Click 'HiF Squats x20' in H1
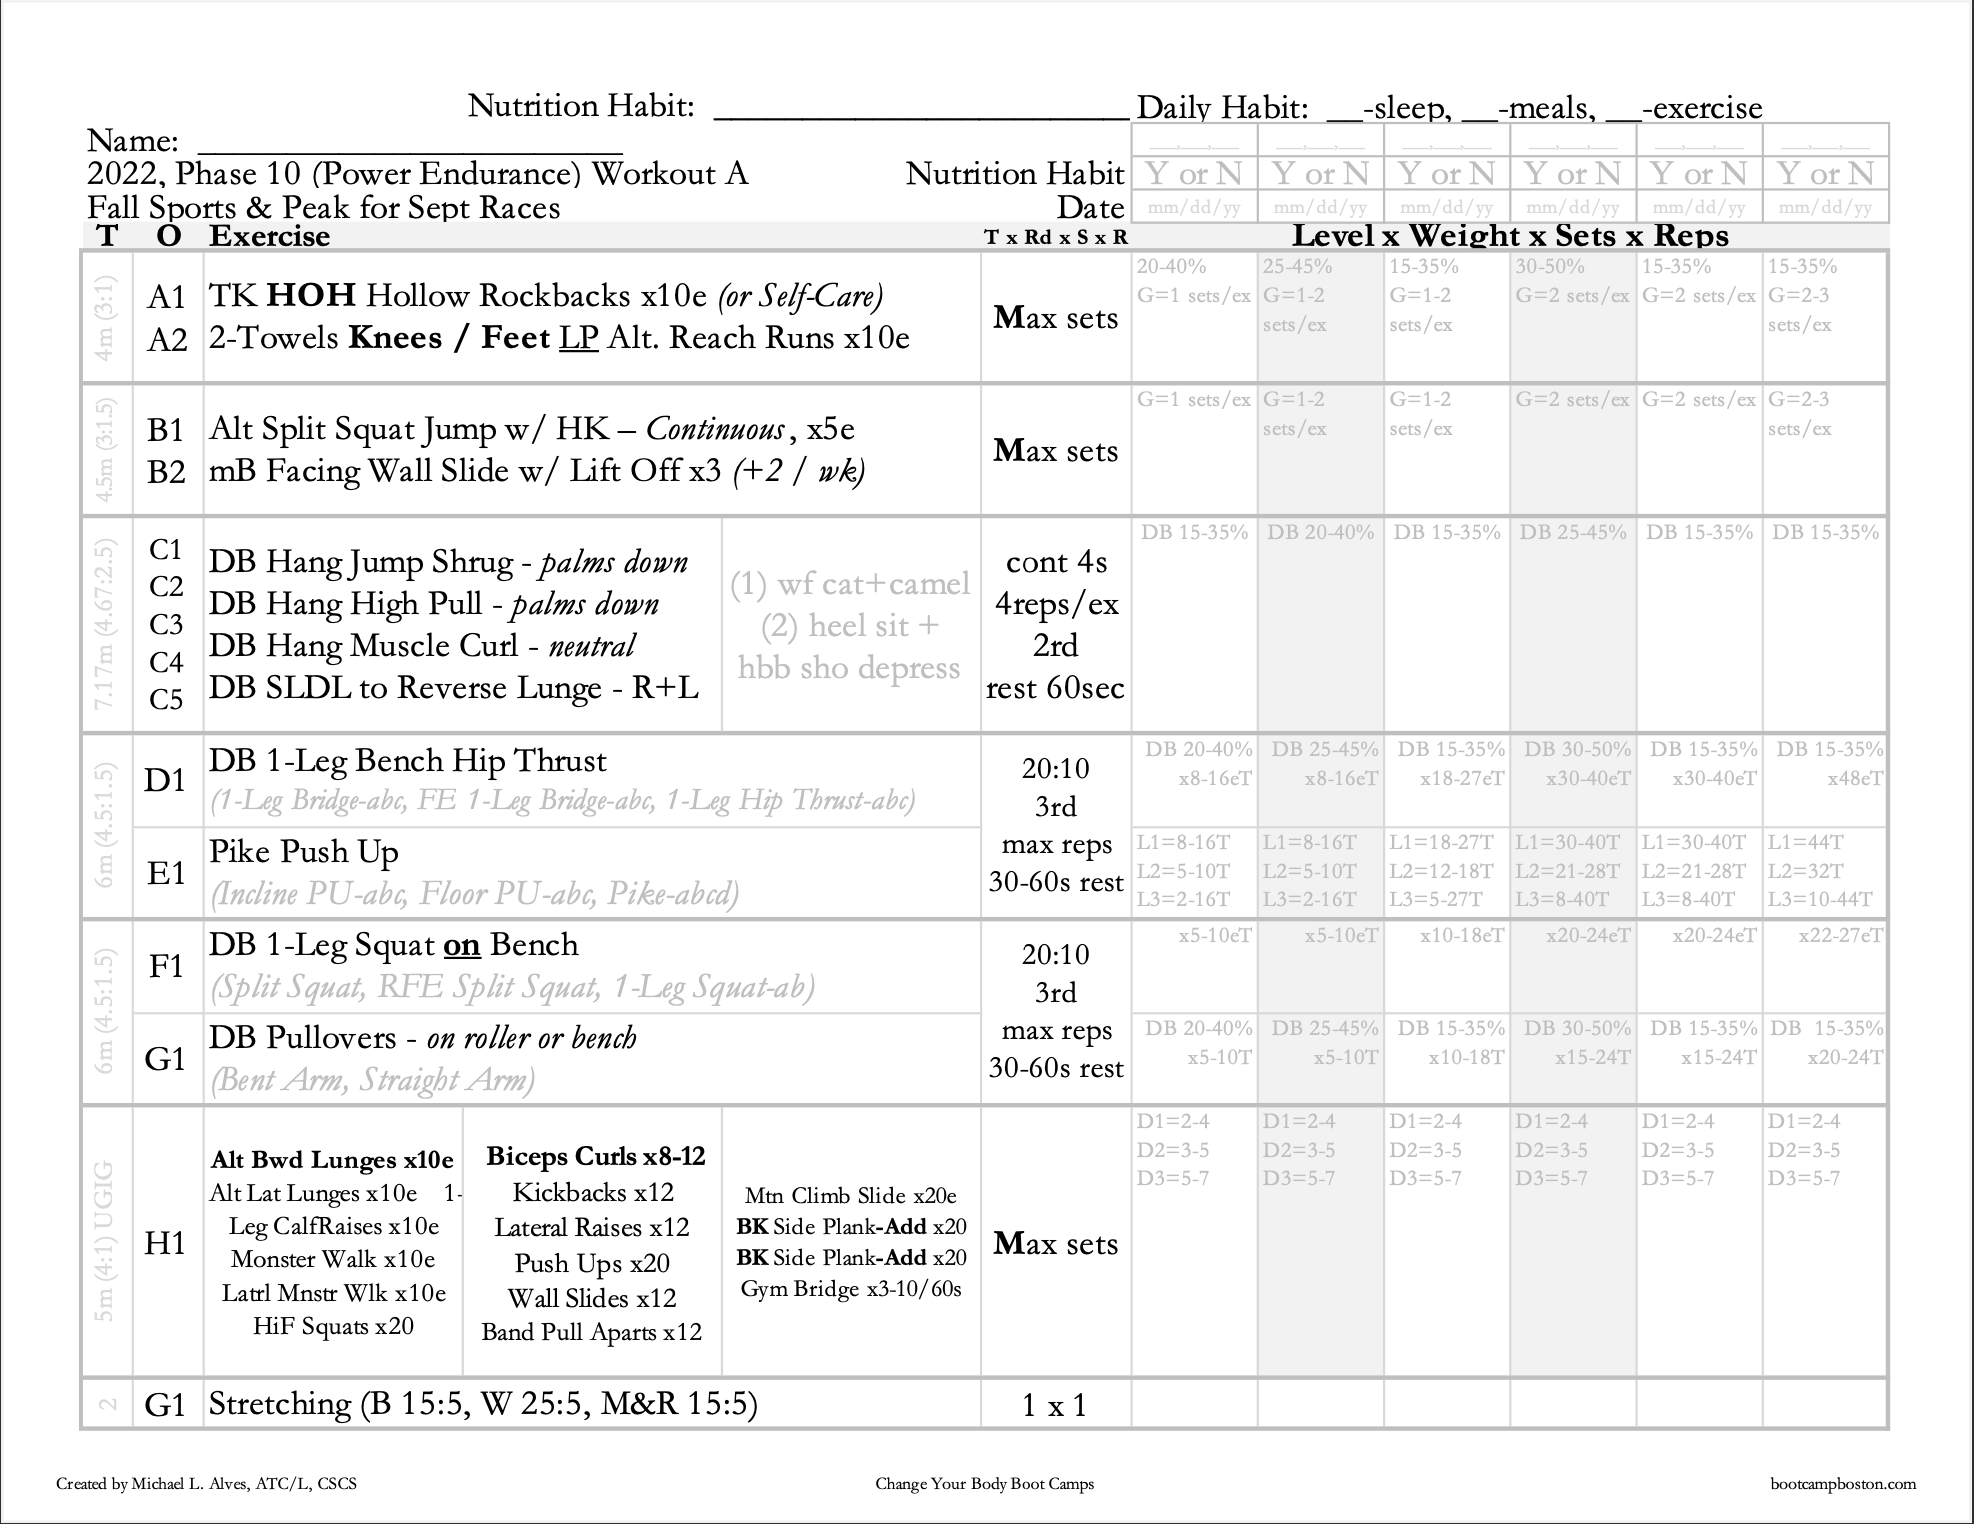Screen dimensions: 1974x1524 (x=333, y=1326)
